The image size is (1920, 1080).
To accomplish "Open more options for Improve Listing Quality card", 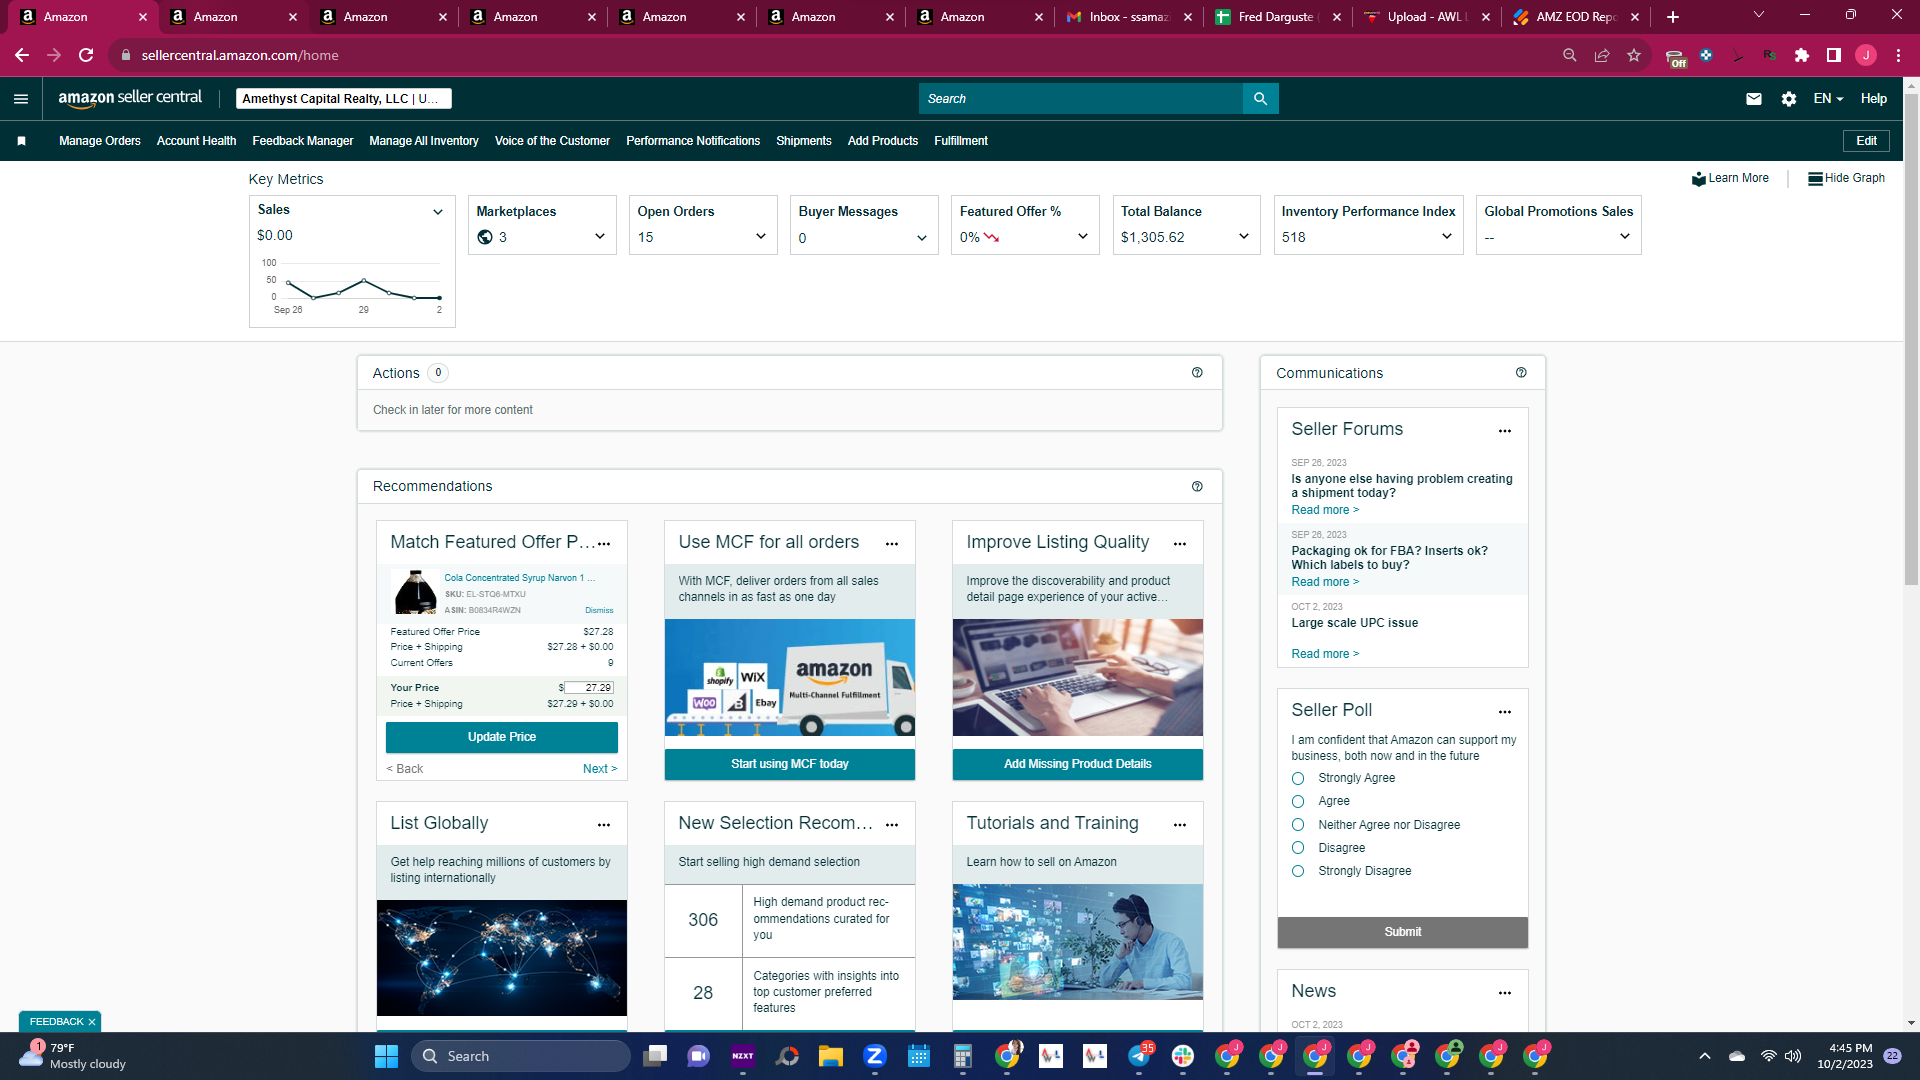I will [x=1180, y=544].
